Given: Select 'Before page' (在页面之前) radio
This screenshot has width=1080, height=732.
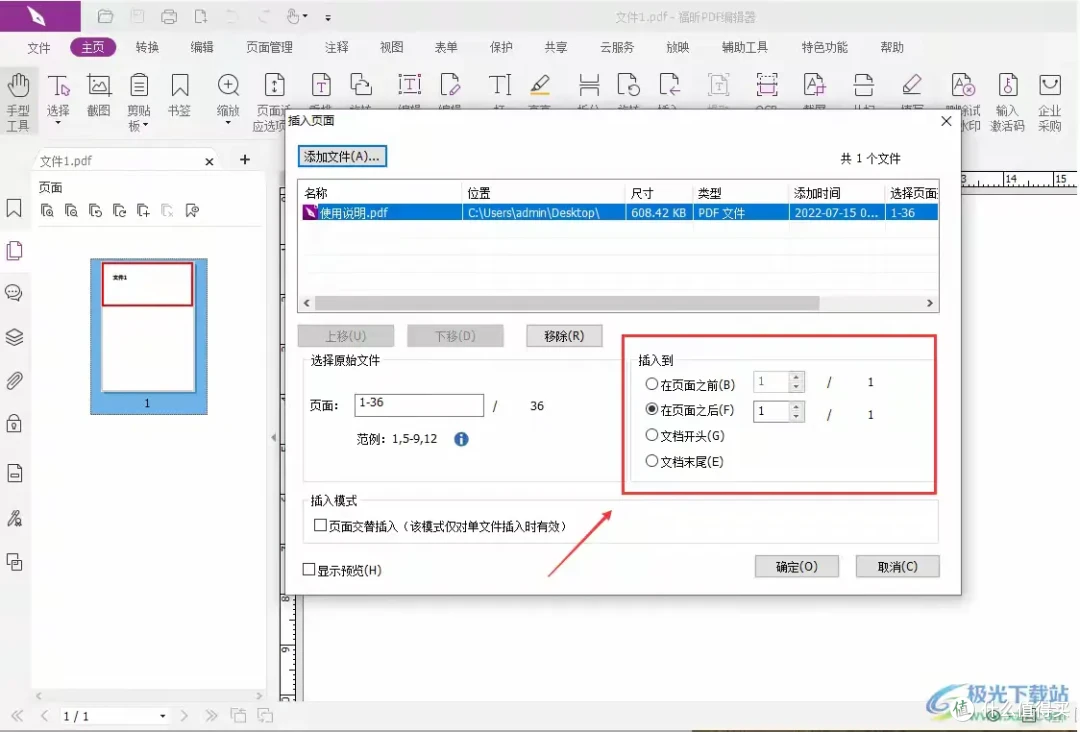Looking at the screenshot, I should coord(651,384).
